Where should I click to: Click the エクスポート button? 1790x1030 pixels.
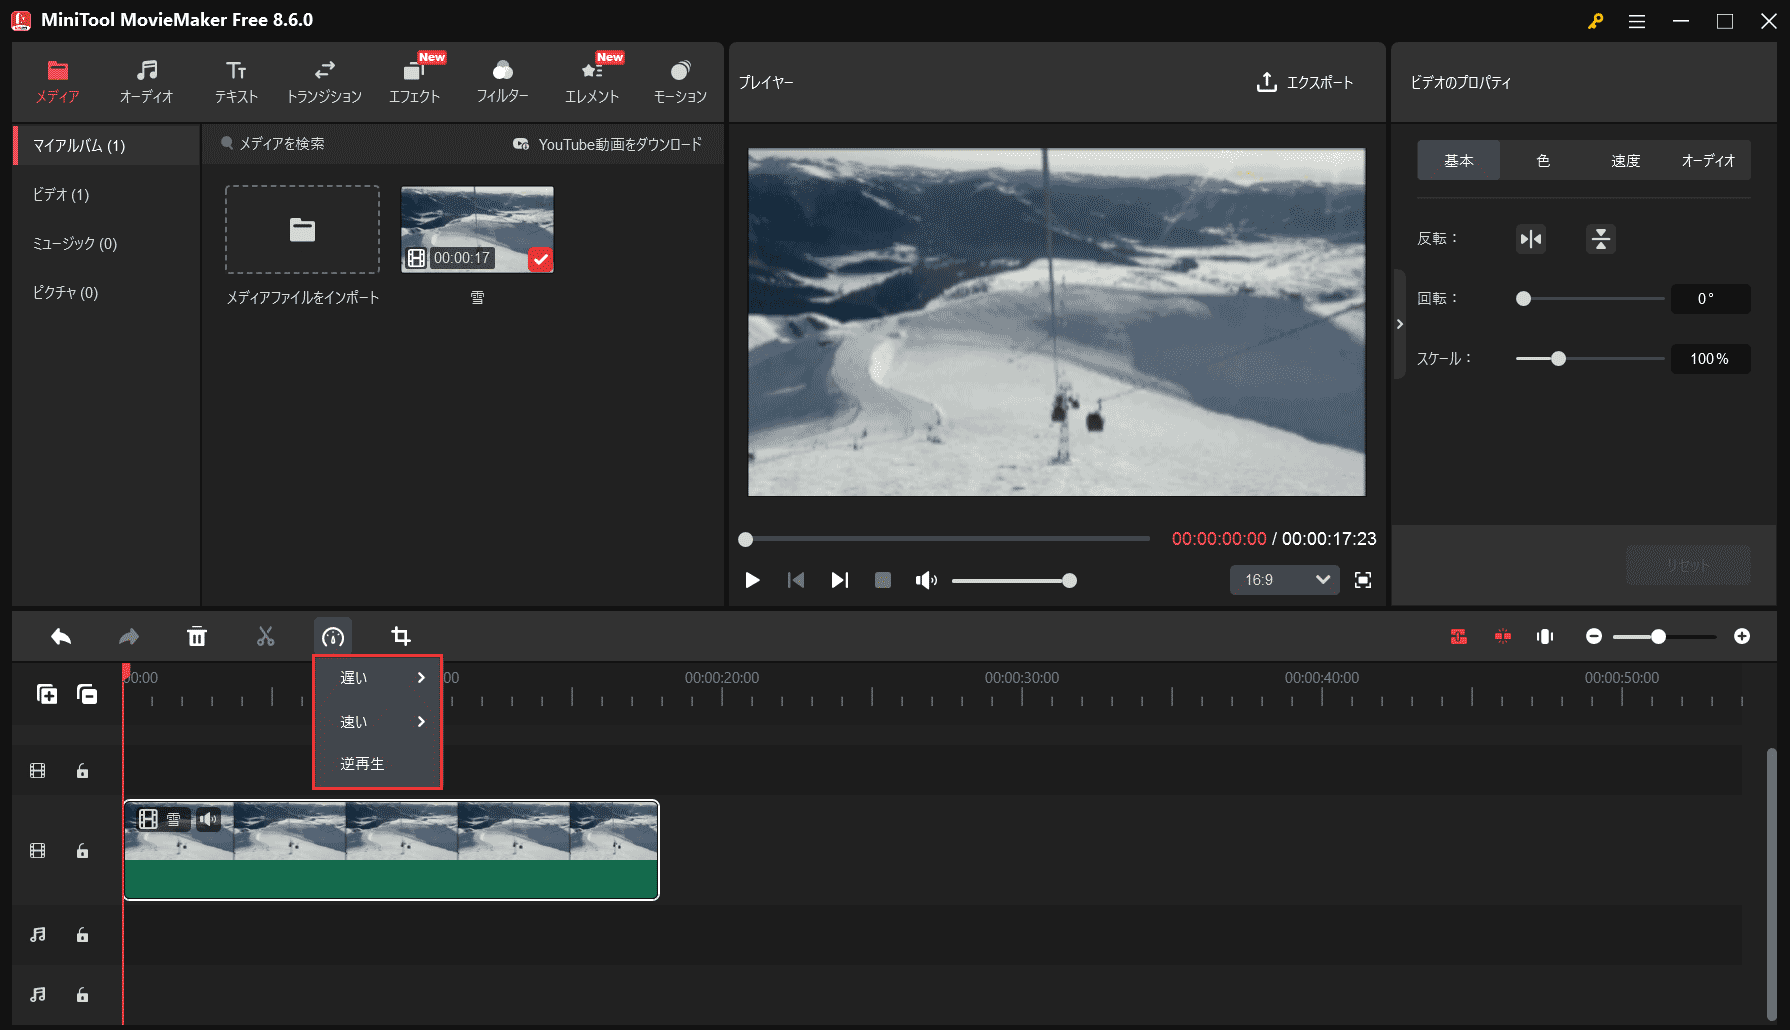point(1305,83)
